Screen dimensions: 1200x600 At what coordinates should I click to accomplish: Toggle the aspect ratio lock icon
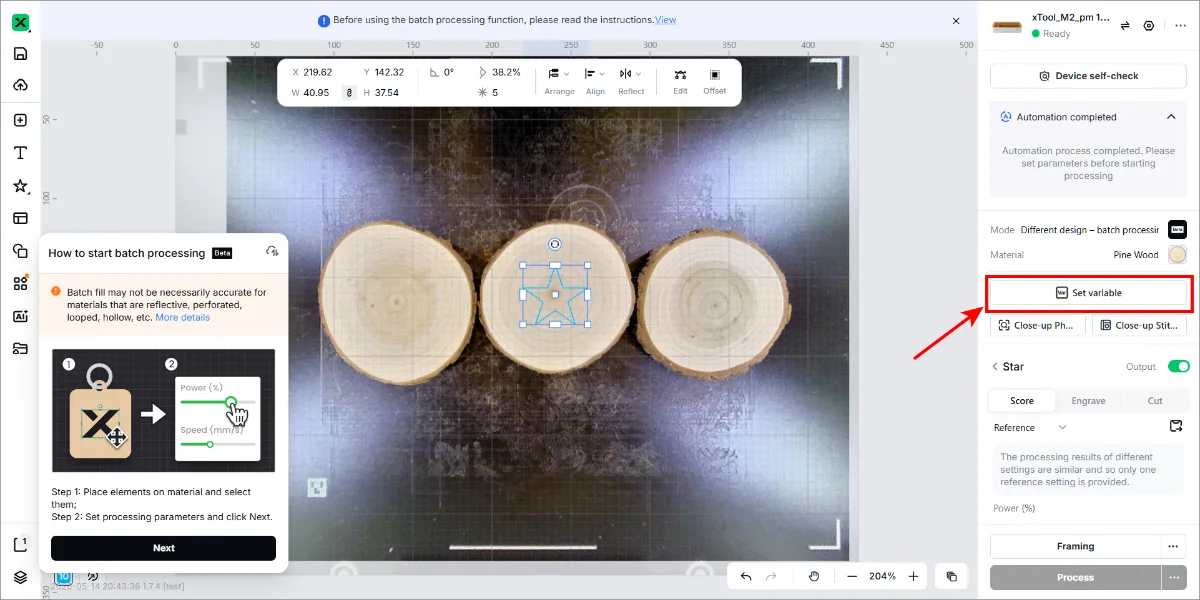(x=349, y=92)
